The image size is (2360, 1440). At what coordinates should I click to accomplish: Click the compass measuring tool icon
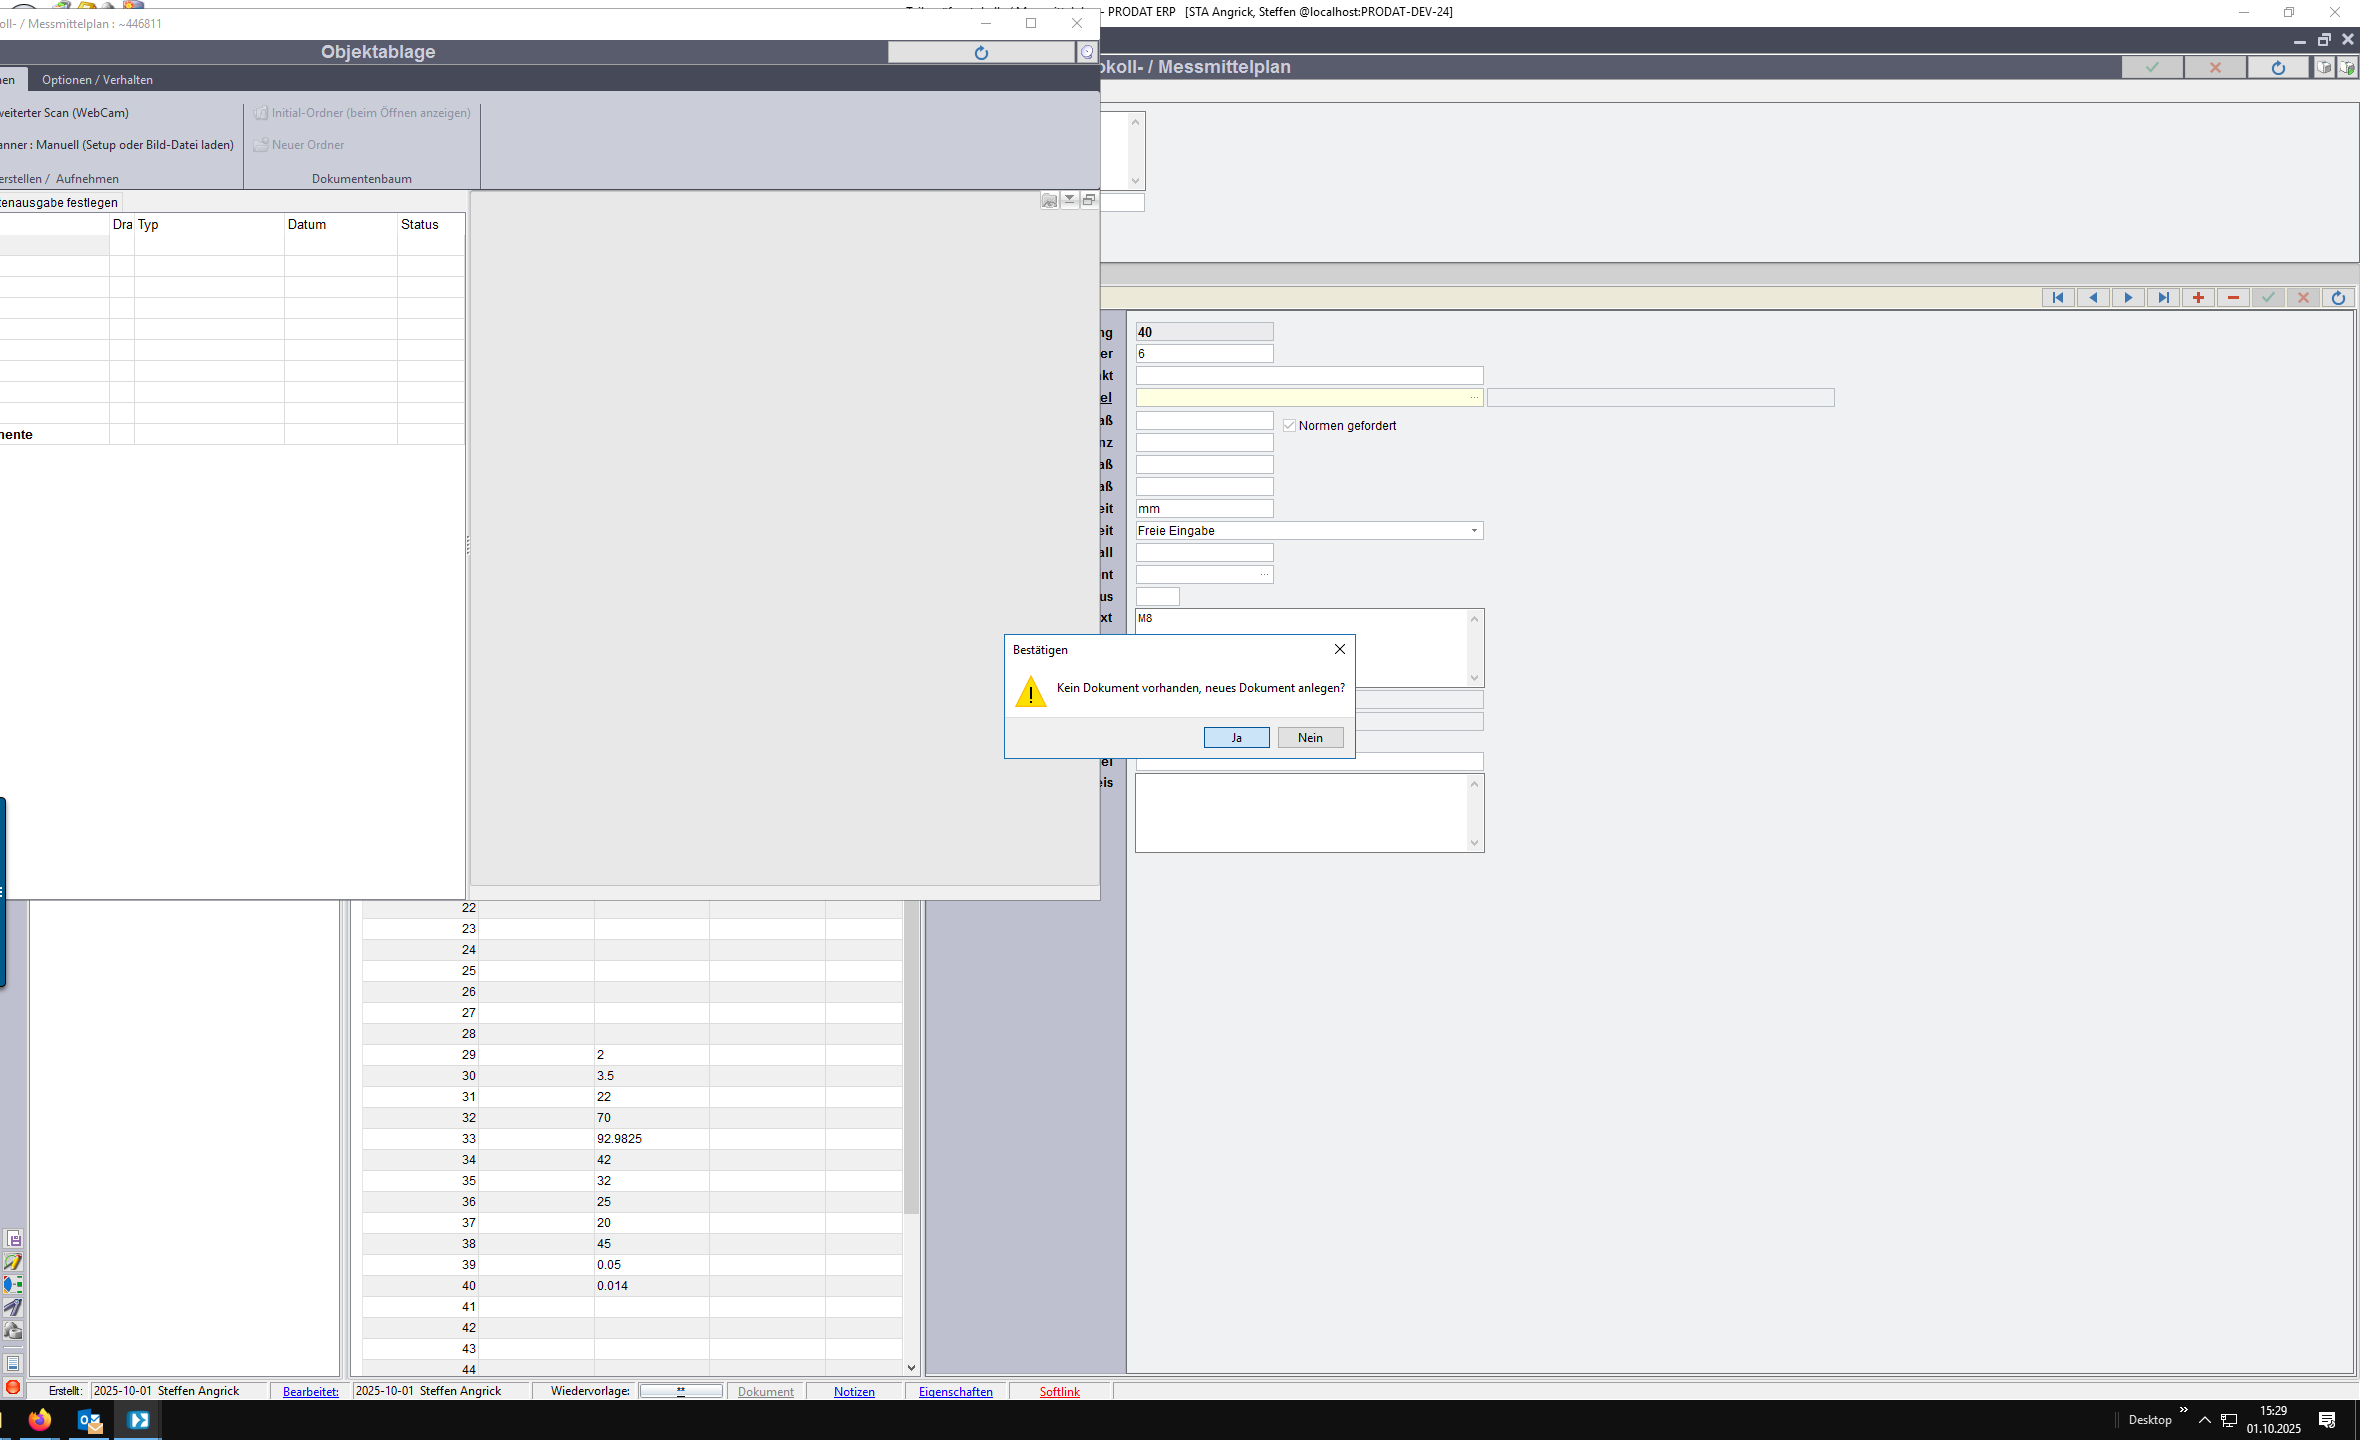13,1307
